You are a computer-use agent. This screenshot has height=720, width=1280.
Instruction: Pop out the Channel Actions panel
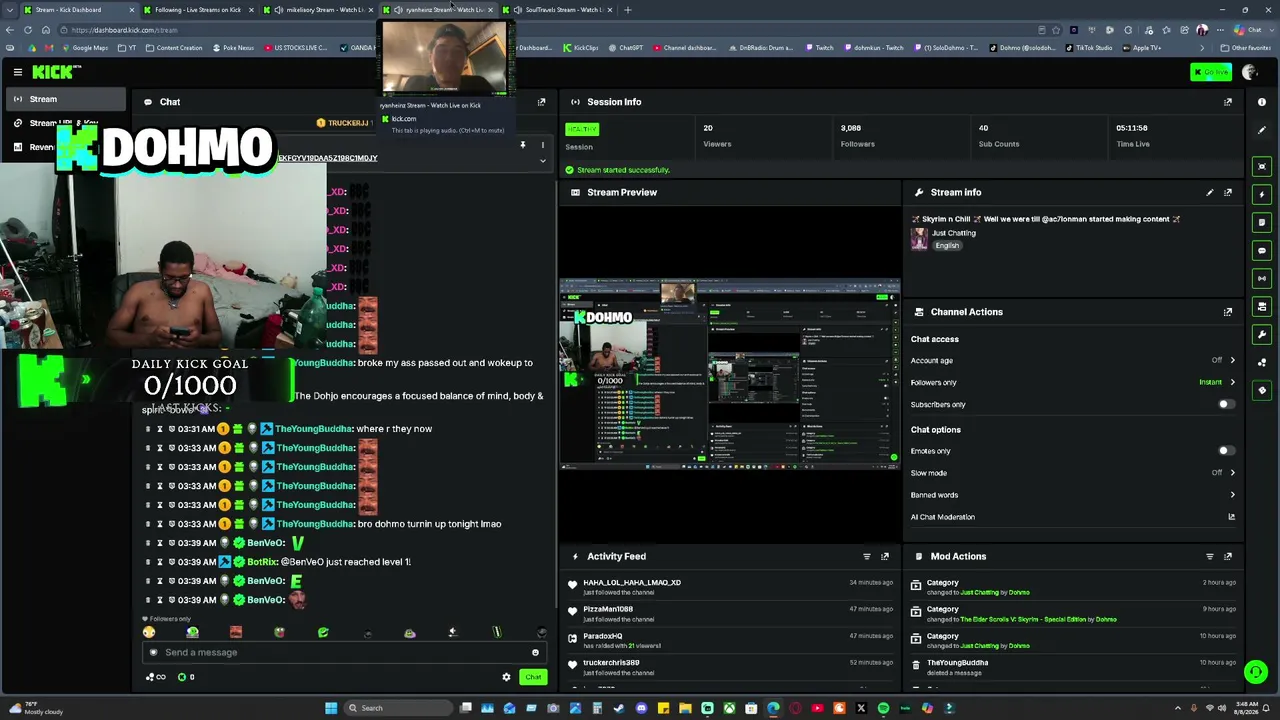pos(1228,312)
